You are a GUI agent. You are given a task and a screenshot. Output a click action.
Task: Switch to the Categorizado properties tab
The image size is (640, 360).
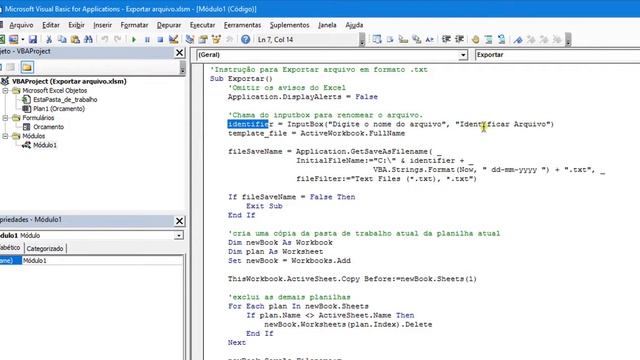click(45, 249)
